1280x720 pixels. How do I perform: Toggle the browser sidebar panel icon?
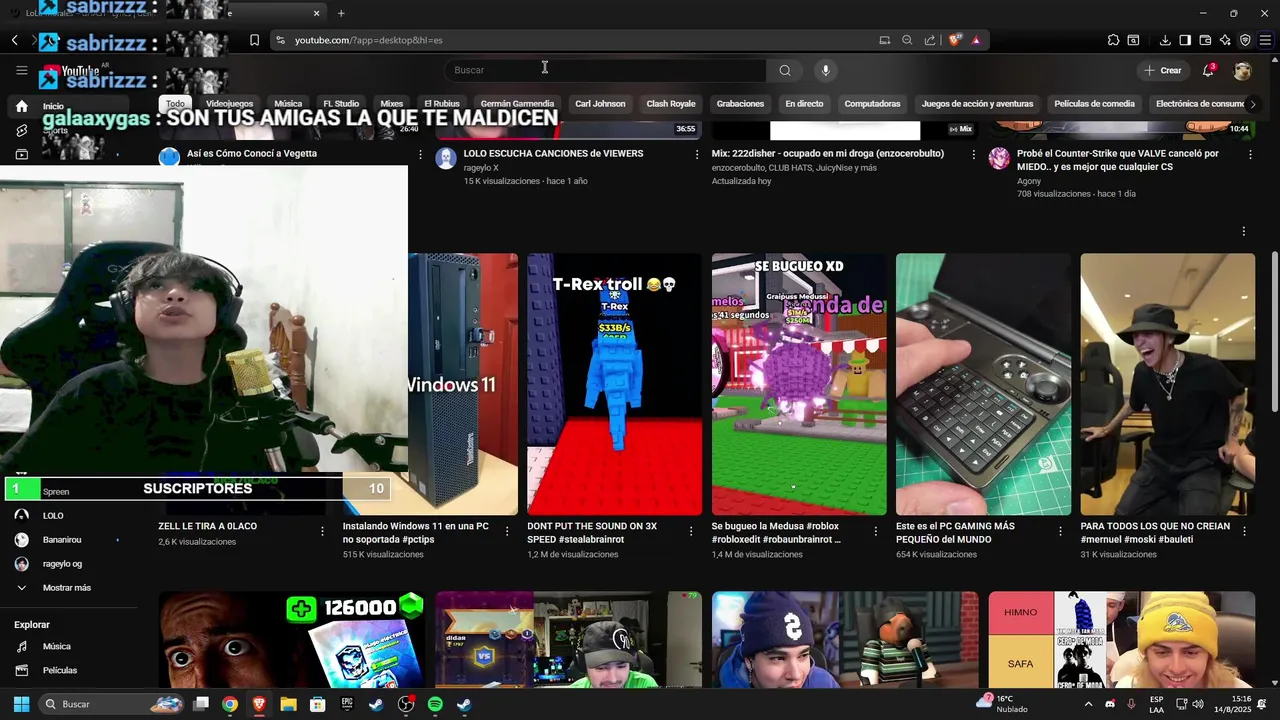(x=1185, y=40)
